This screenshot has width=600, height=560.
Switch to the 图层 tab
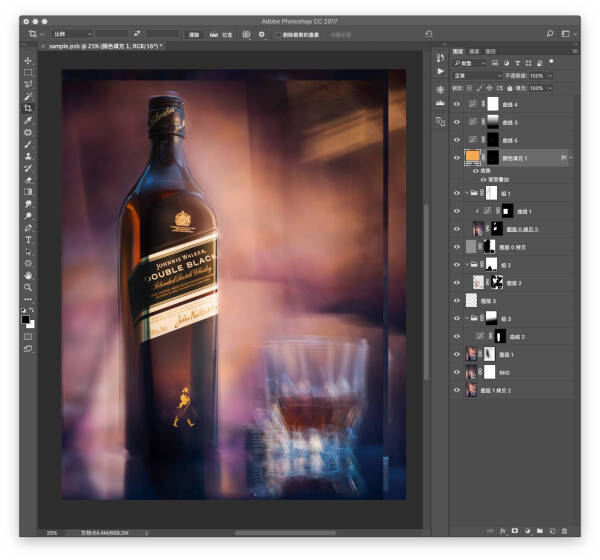pos(458,51)
